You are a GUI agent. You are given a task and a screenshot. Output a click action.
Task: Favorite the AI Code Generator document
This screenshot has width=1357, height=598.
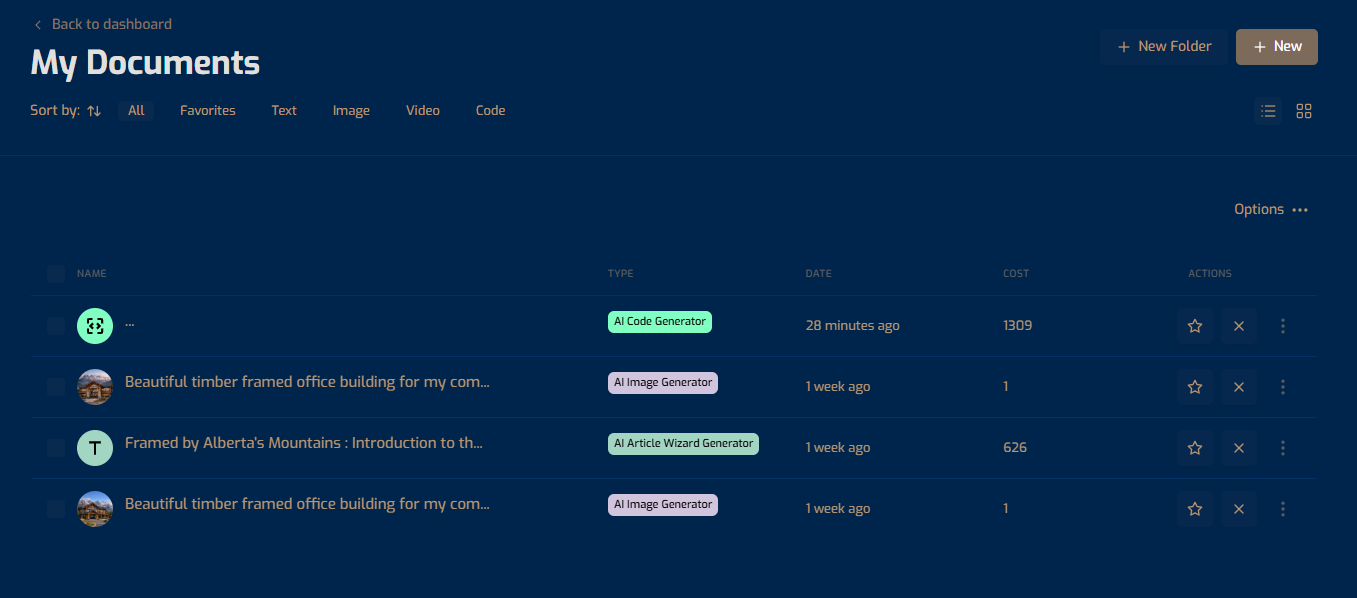pyautogui.click(x=1194, y=326)
